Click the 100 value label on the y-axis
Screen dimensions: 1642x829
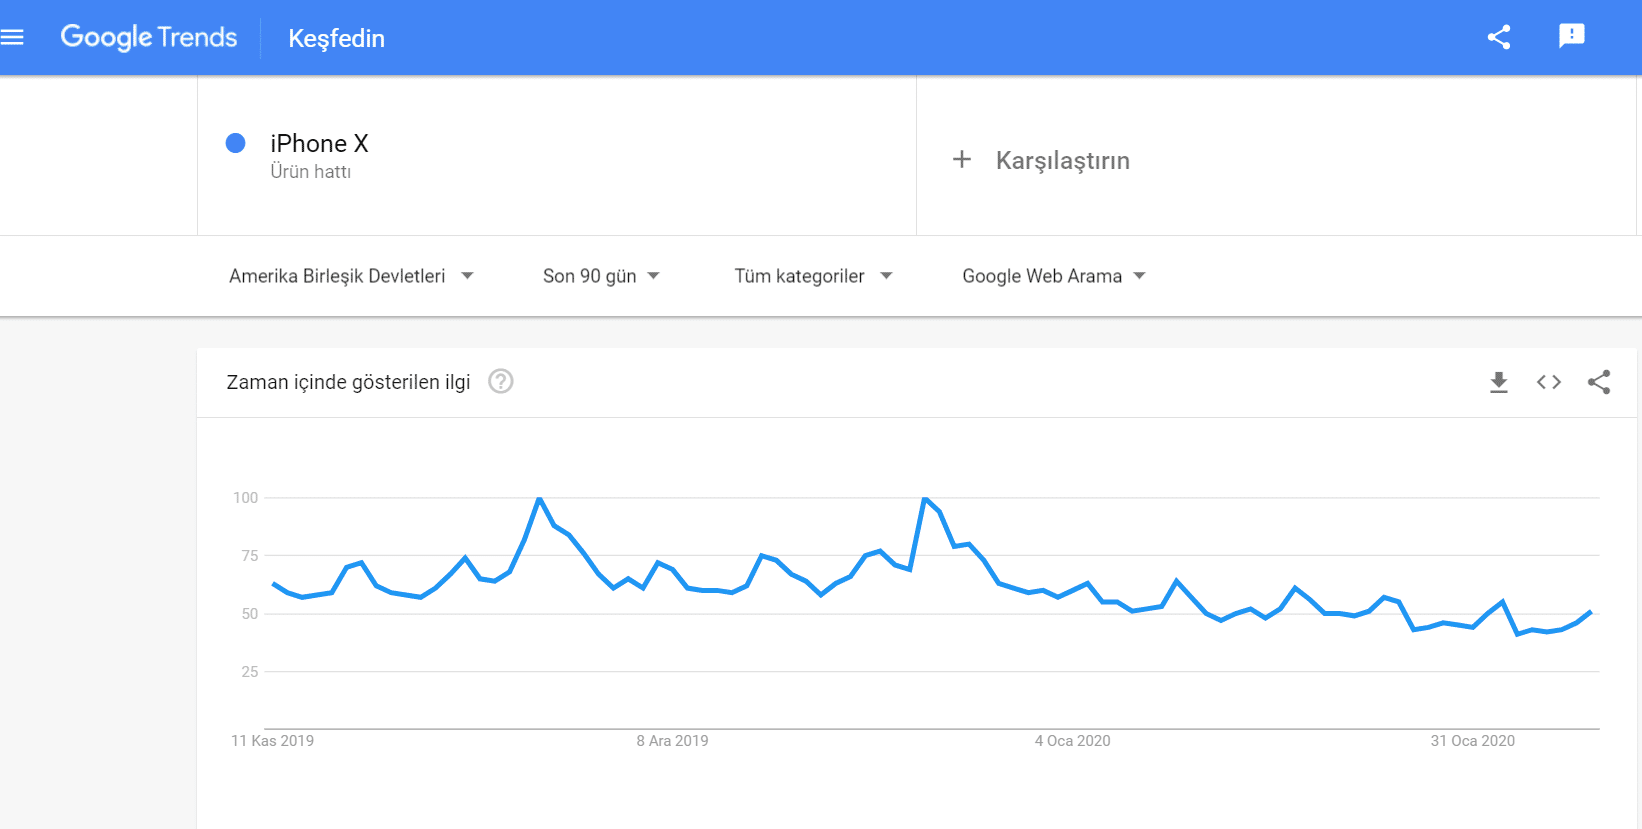point(247,497)
